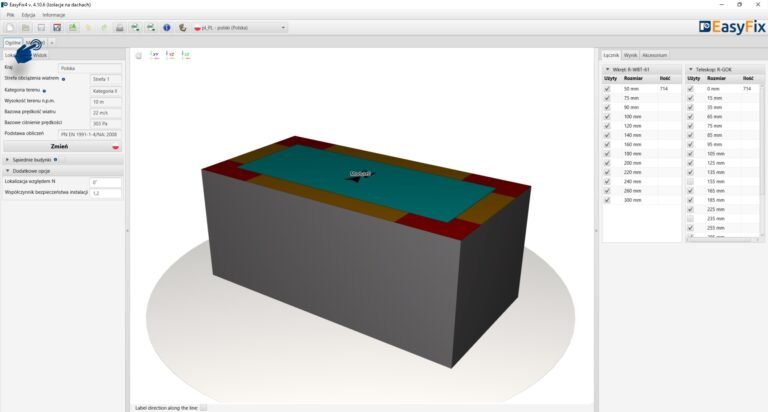Screen dimensions: 768x412
Task: Redo the action via green toolbar arrow
Action: 104,28
